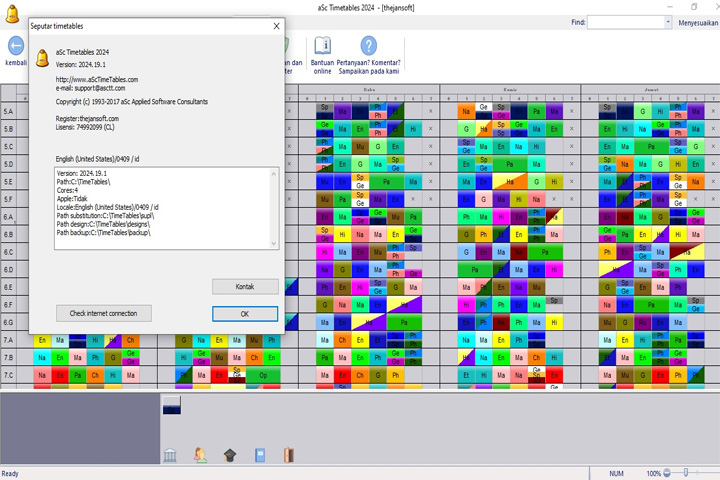This screenshot has height=480, width=720.
Task: Select the 6.C class row header
Action: click(8, 252)
